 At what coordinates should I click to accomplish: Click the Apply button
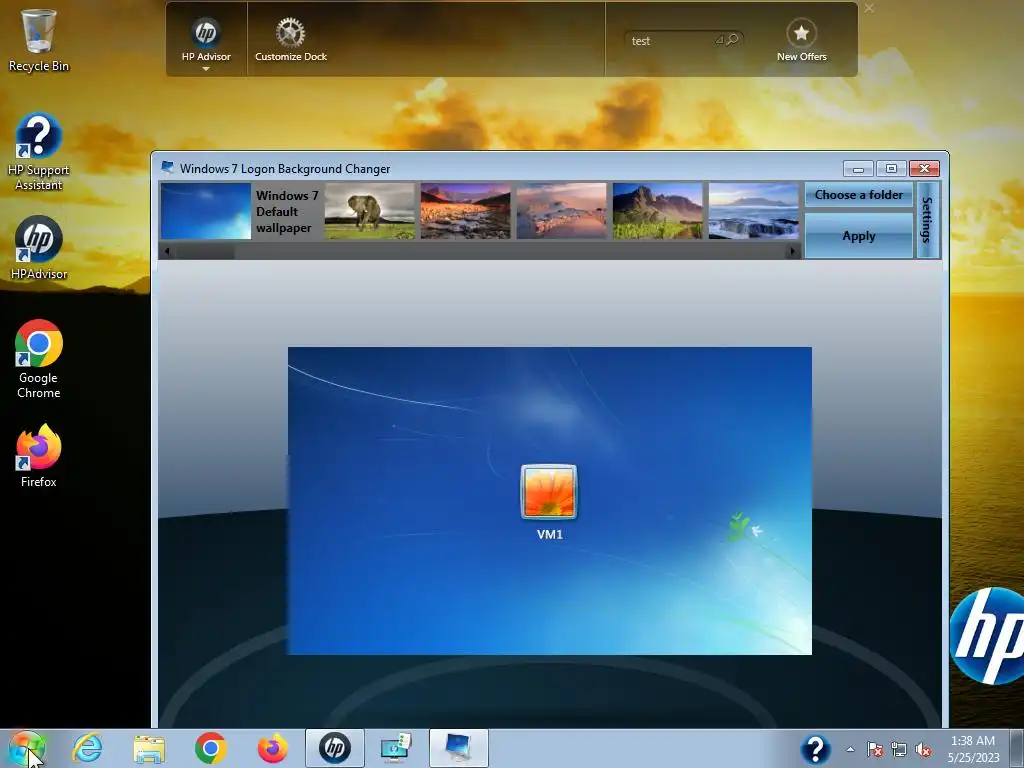859,236
